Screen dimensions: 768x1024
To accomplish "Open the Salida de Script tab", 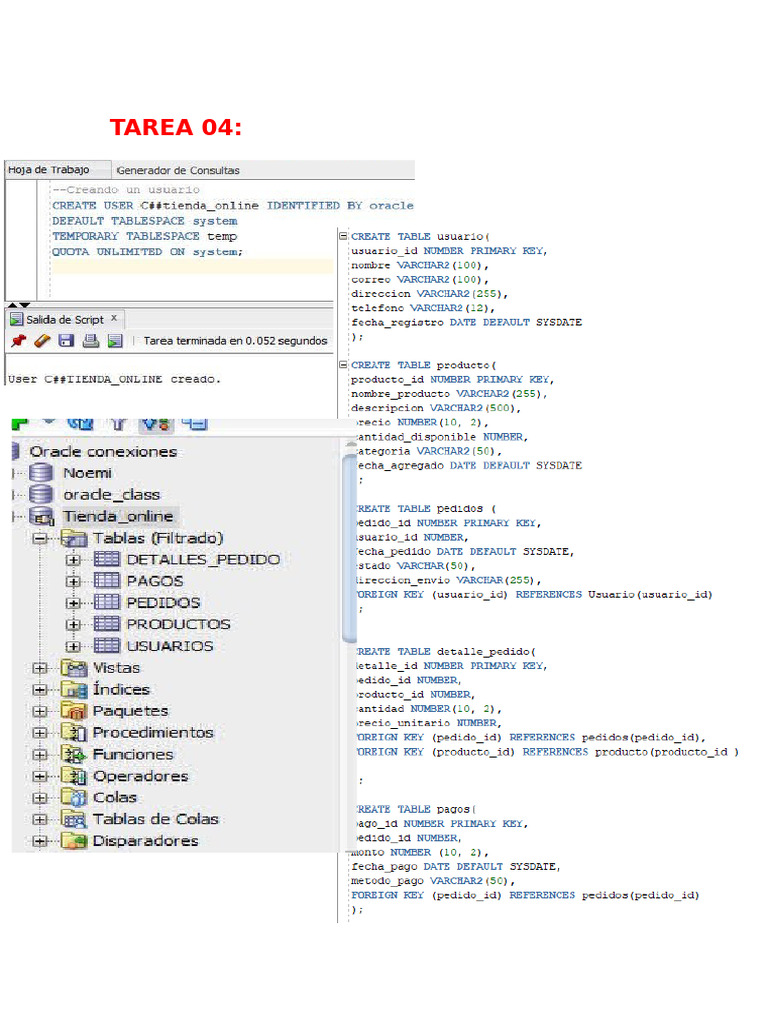I will click(65, 319).
